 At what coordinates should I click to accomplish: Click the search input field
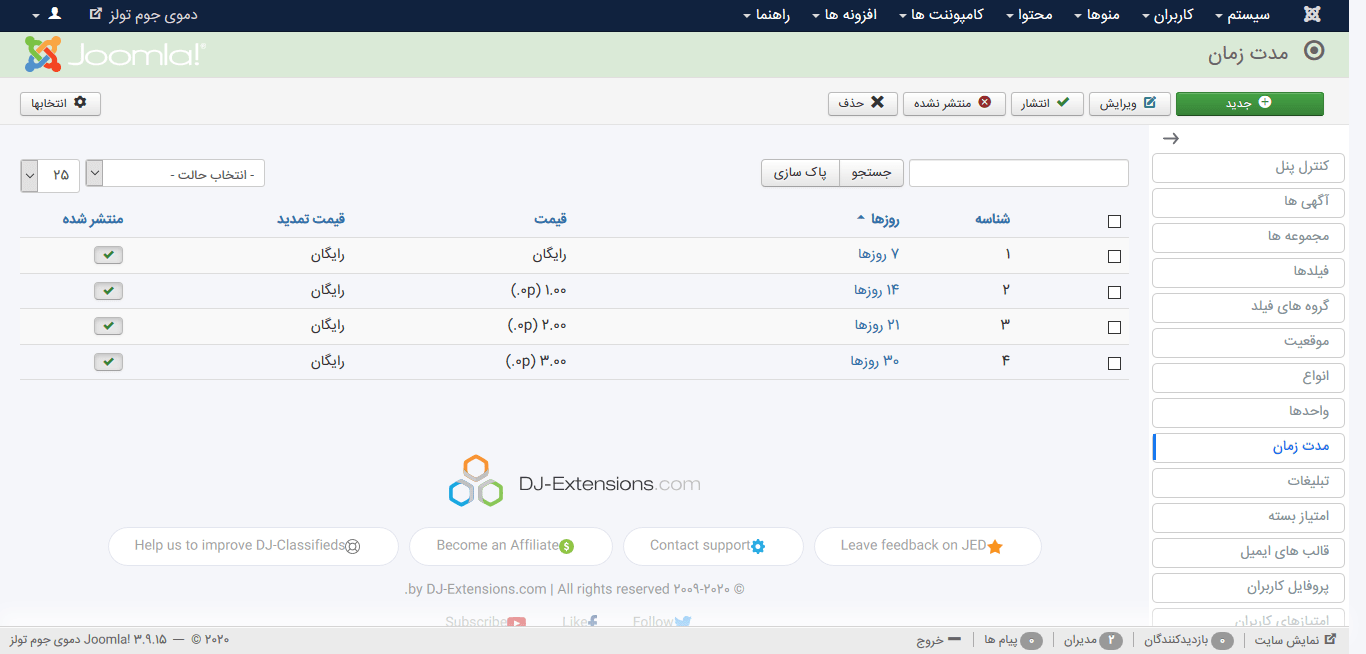(1018, 173)
